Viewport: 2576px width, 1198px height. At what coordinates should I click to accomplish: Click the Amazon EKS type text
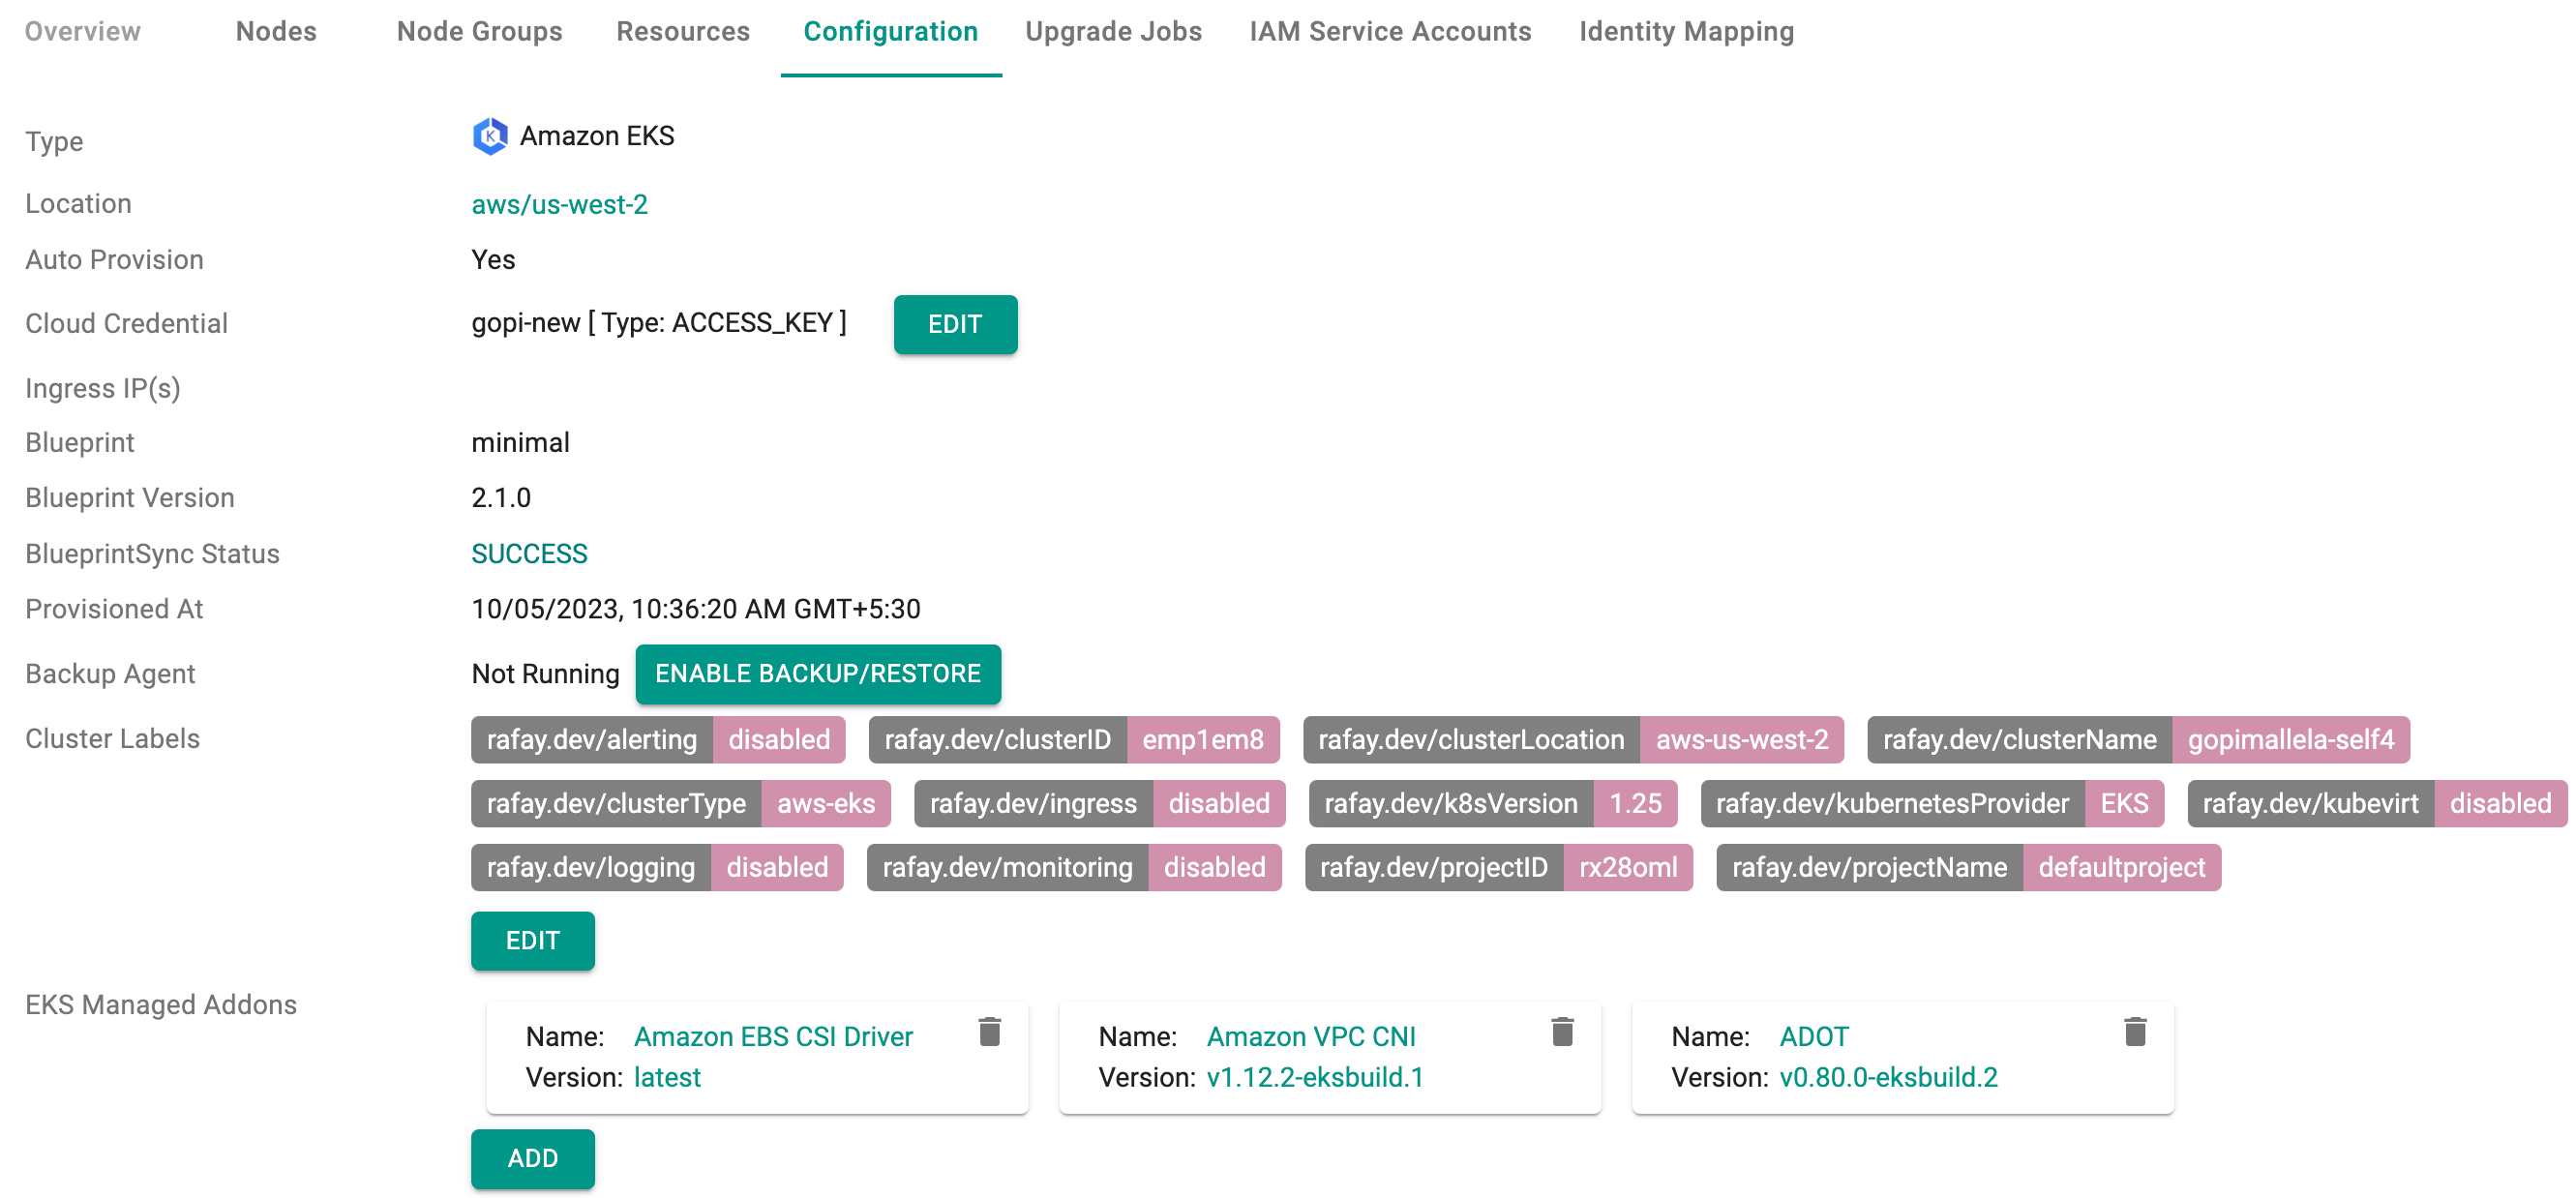point(597,136)
